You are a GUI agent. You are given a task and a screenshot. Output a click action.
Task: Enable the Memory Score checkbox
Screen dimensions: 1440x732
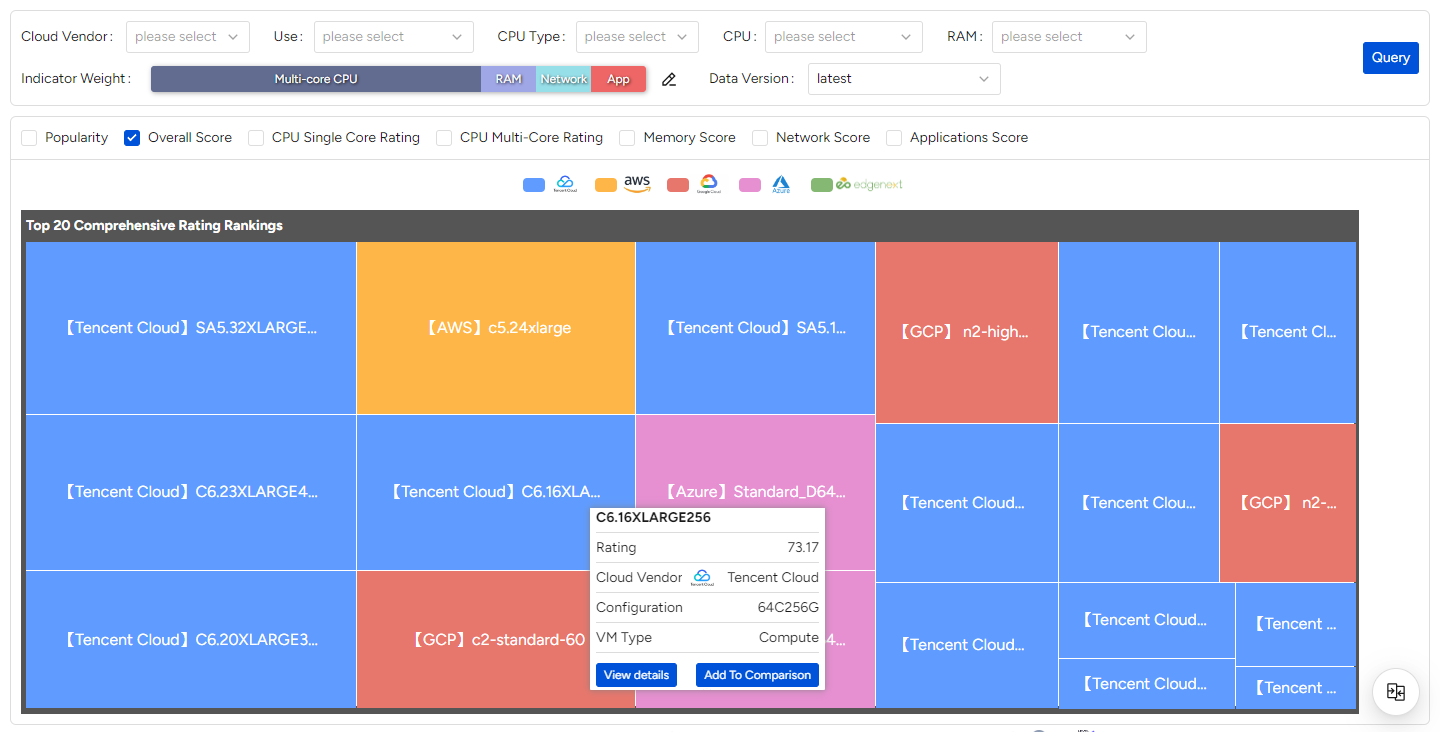pyautogui.click(x=627, y=138)
